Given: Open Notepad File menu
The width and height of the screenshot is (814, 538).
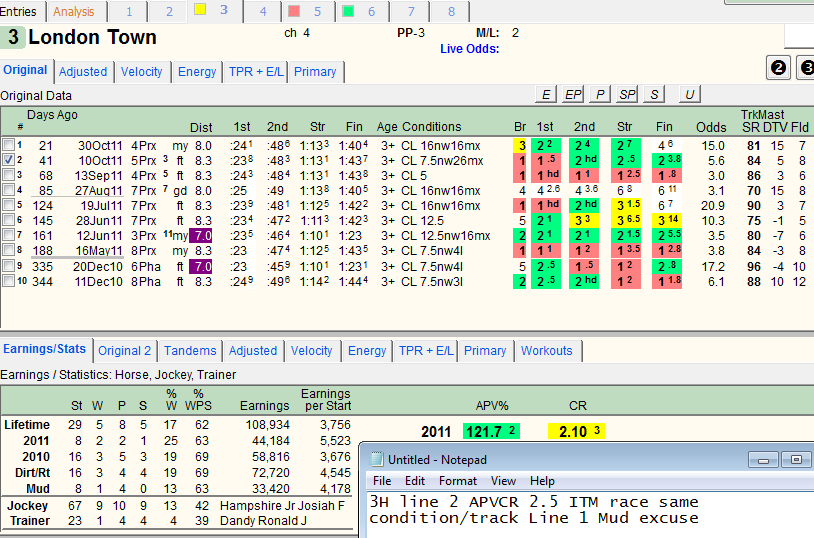Looking at the screenshot, I should [x=382, y=481].
